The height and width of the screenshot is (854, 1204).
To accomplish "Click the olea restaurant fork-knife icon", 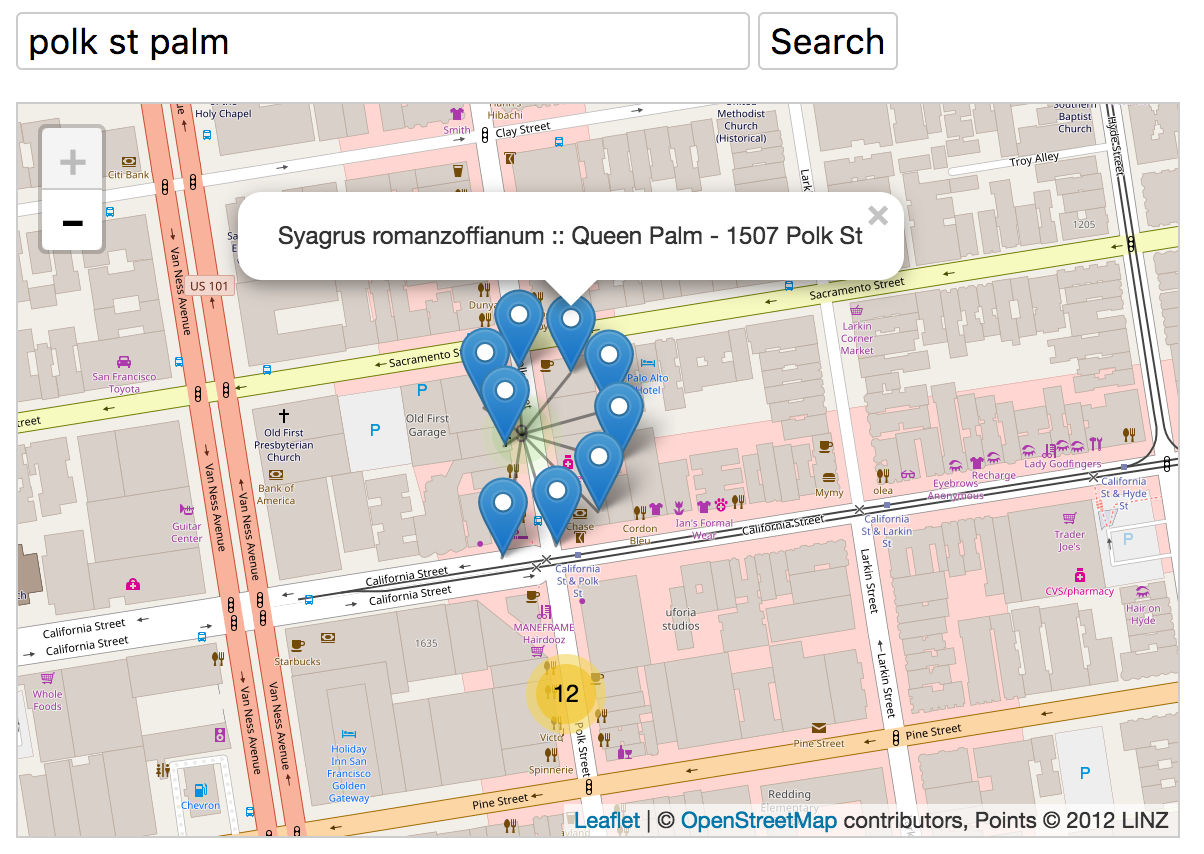I will [x=883, y=475].
